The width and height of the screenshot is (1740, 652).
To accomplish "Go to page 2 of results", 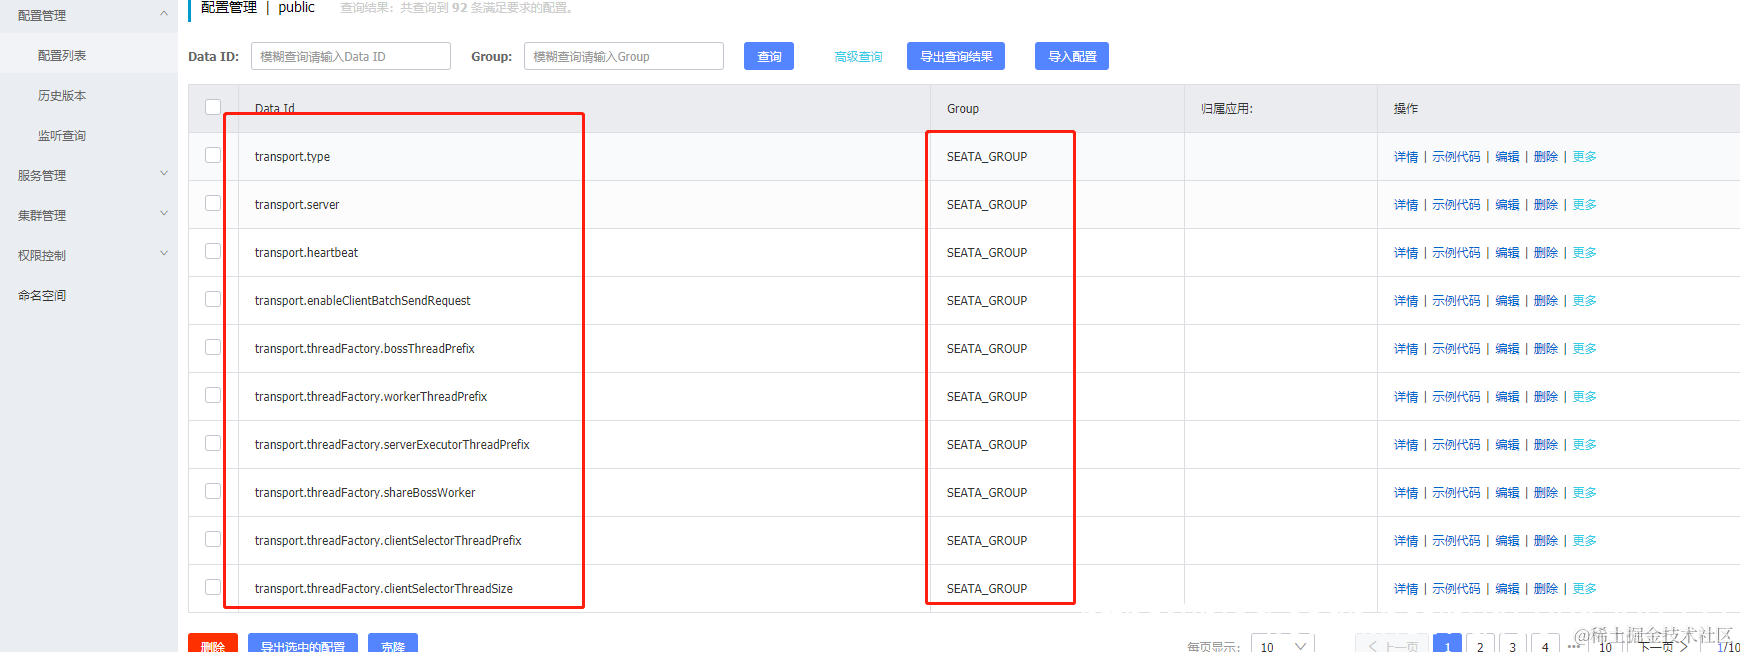I will (1480, 645).
